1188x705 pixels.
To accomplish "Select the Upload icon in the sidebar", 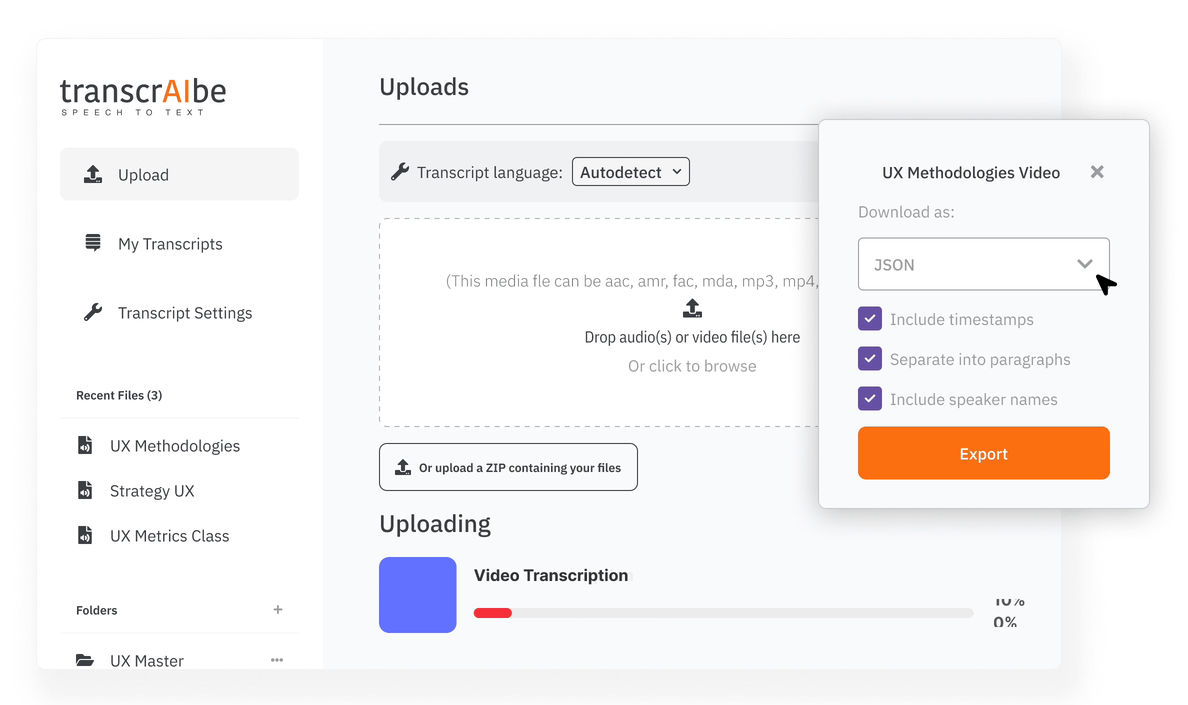I will pyautogui.click(x=93, y=173).
